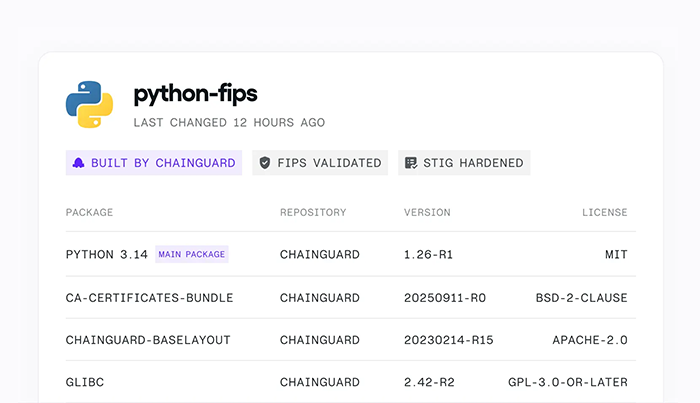Open the glibc package entry

[x=85, y=382]
